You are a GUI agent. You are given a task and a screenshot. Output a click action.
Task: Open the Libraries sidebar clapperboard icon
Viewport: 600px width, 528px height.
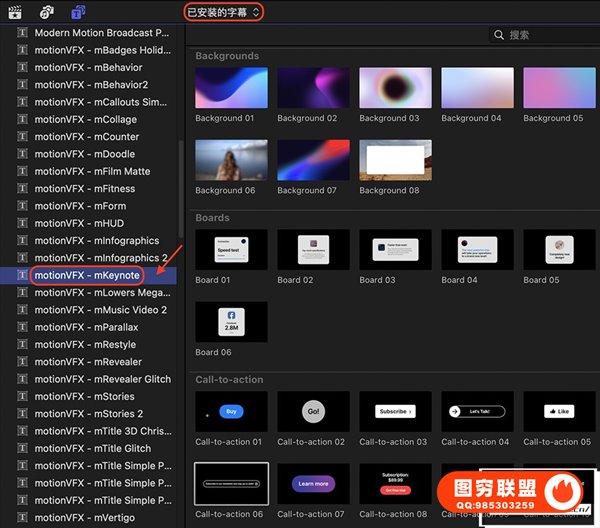(x=14, y=12)
